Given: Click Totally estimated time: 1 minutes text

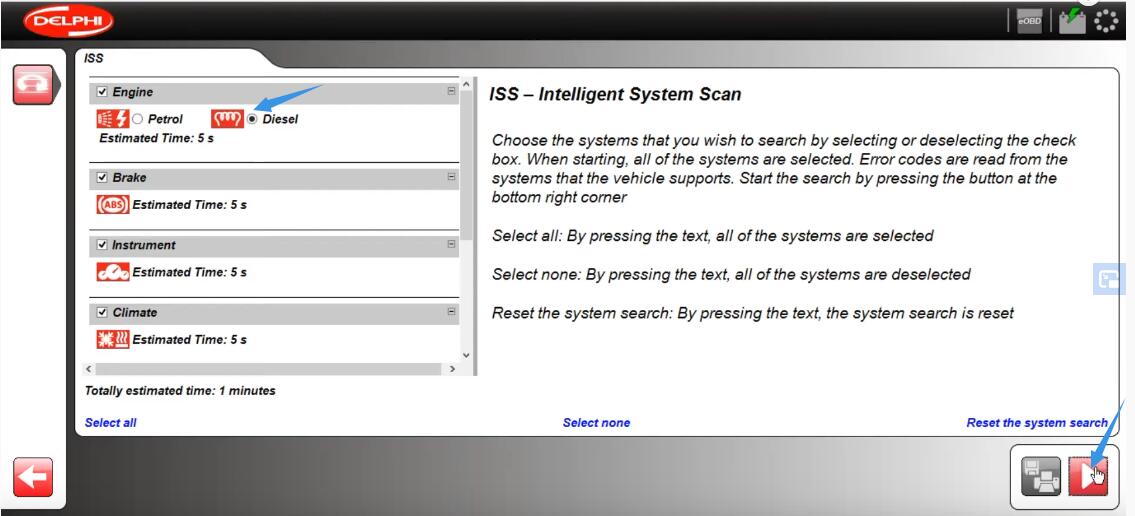Looking at the screenshot, I should coord(180,391).
